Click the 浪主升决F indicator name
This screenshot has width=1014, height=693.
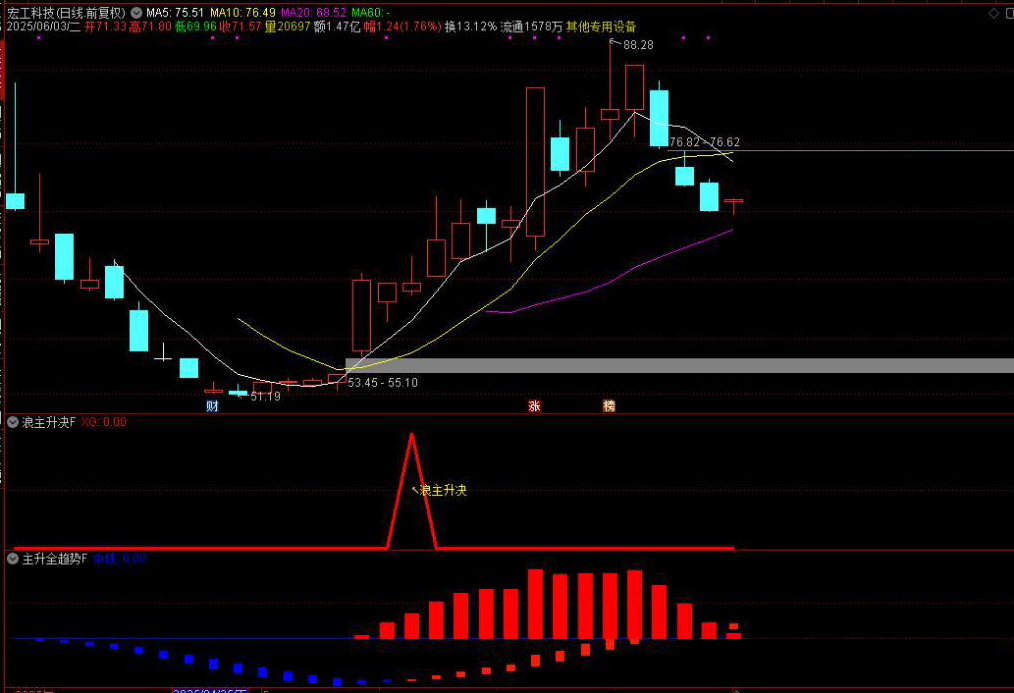point(48,422)
